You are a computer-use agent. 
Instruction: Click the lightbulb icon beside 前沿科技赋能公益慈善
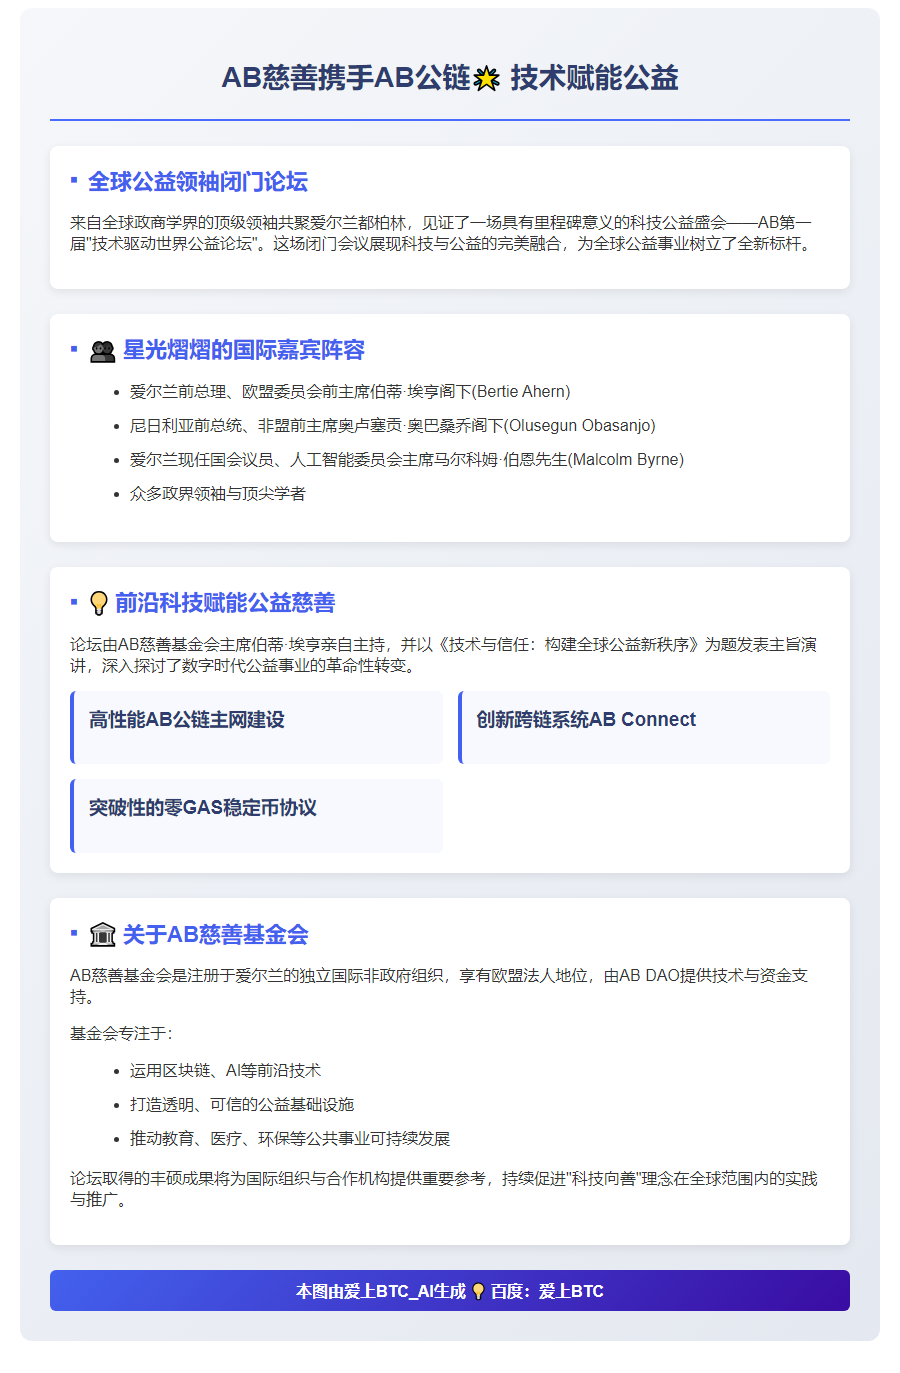click(98, 603)
